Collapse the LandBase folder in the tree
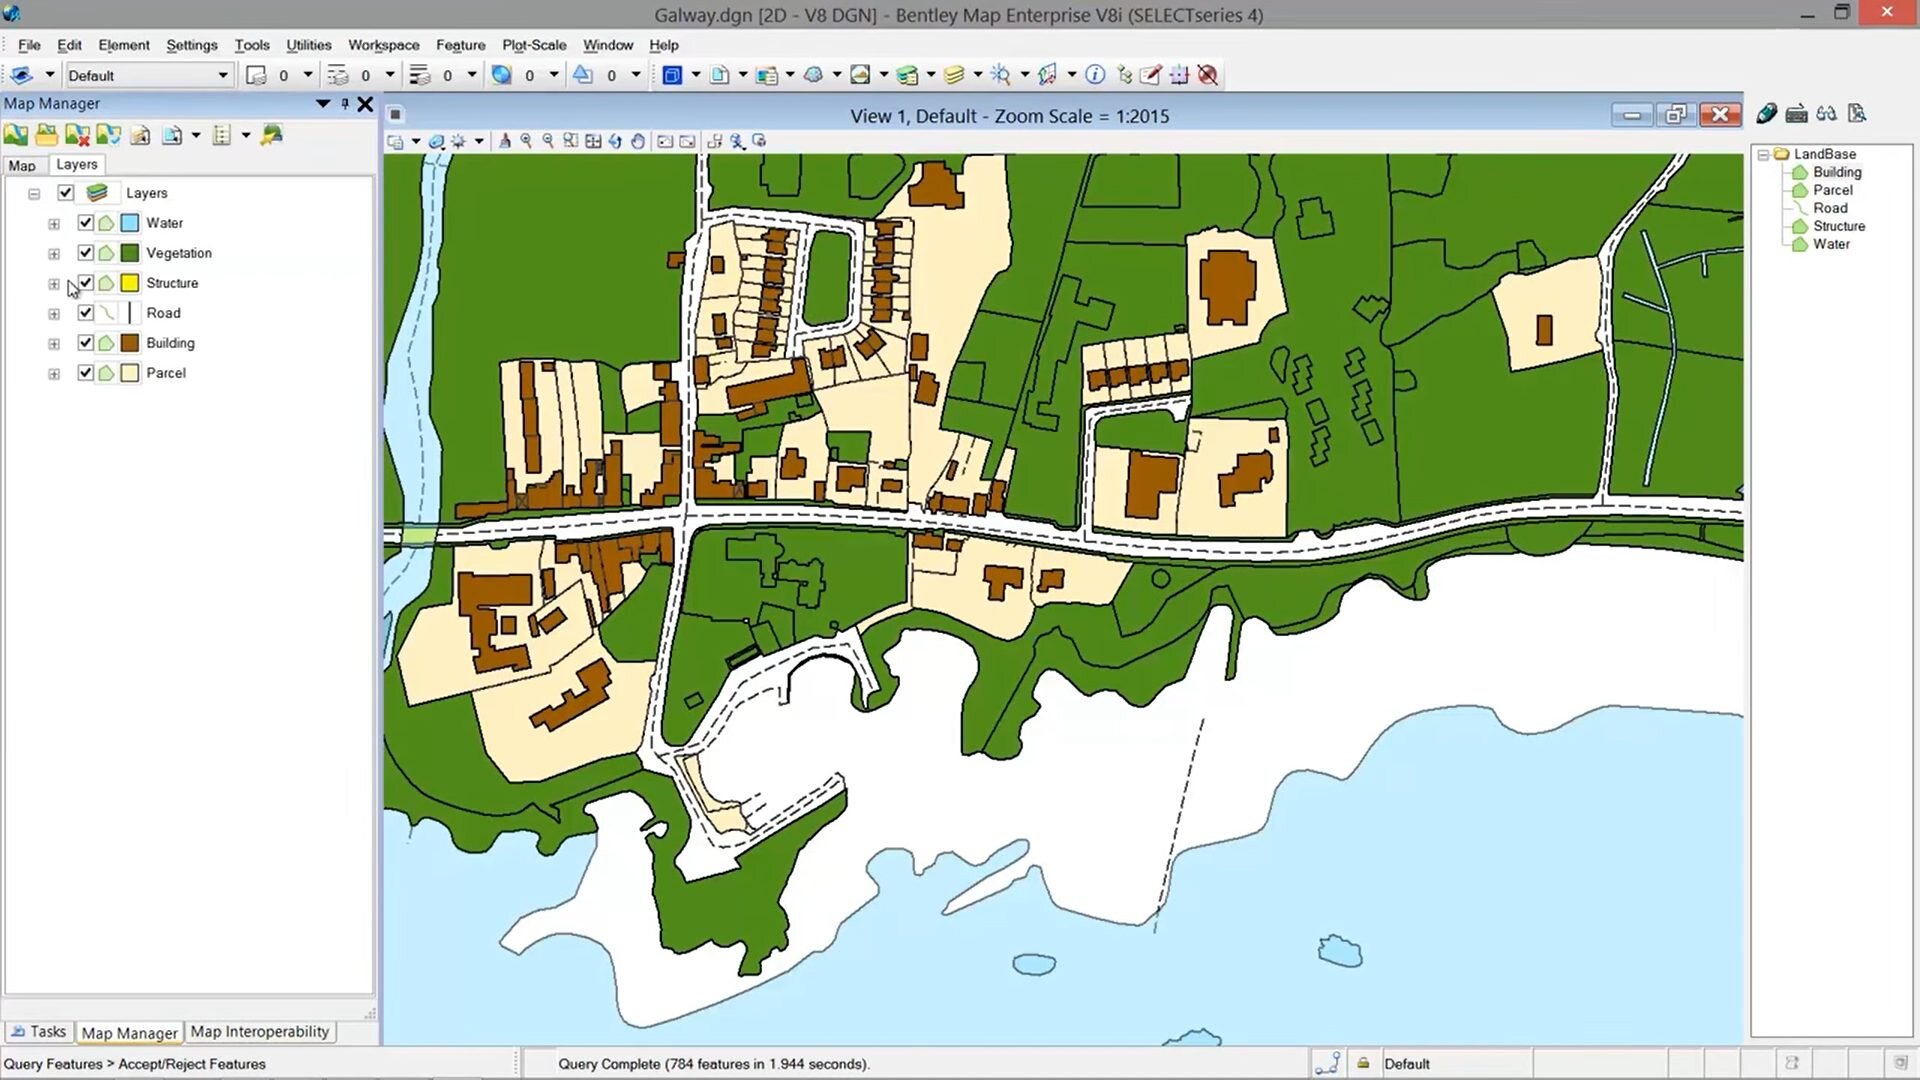Screen dimensions: 1920x1080 coord(1763,154)
